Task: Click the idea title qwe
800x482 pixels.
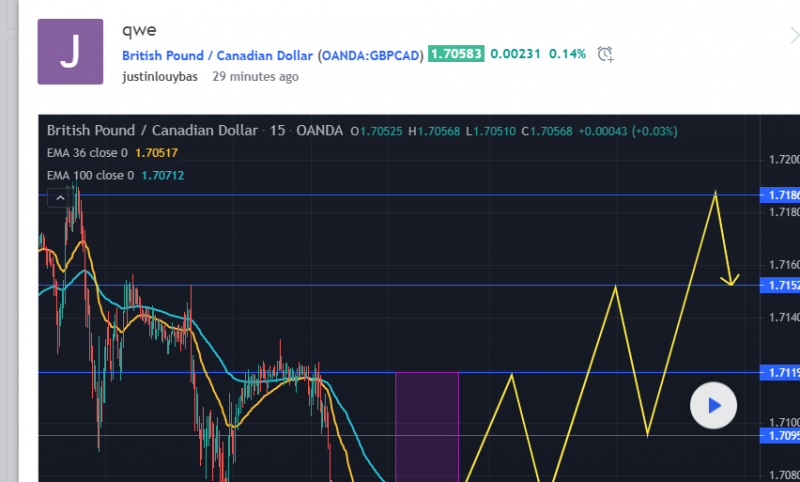Action: [x=135, y=29]
